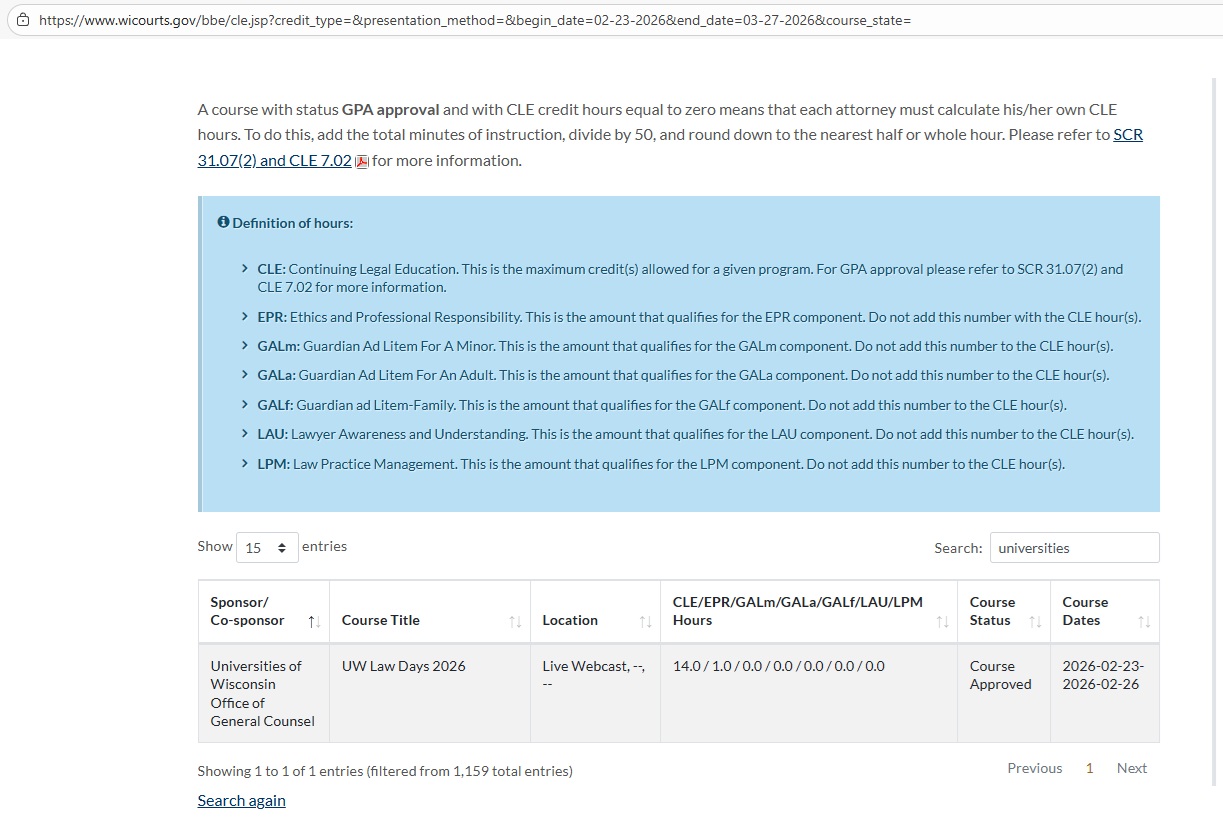Sort by Location column arrows
Image resolution: width=1223 pixels, height=821 pixels.
645,622
